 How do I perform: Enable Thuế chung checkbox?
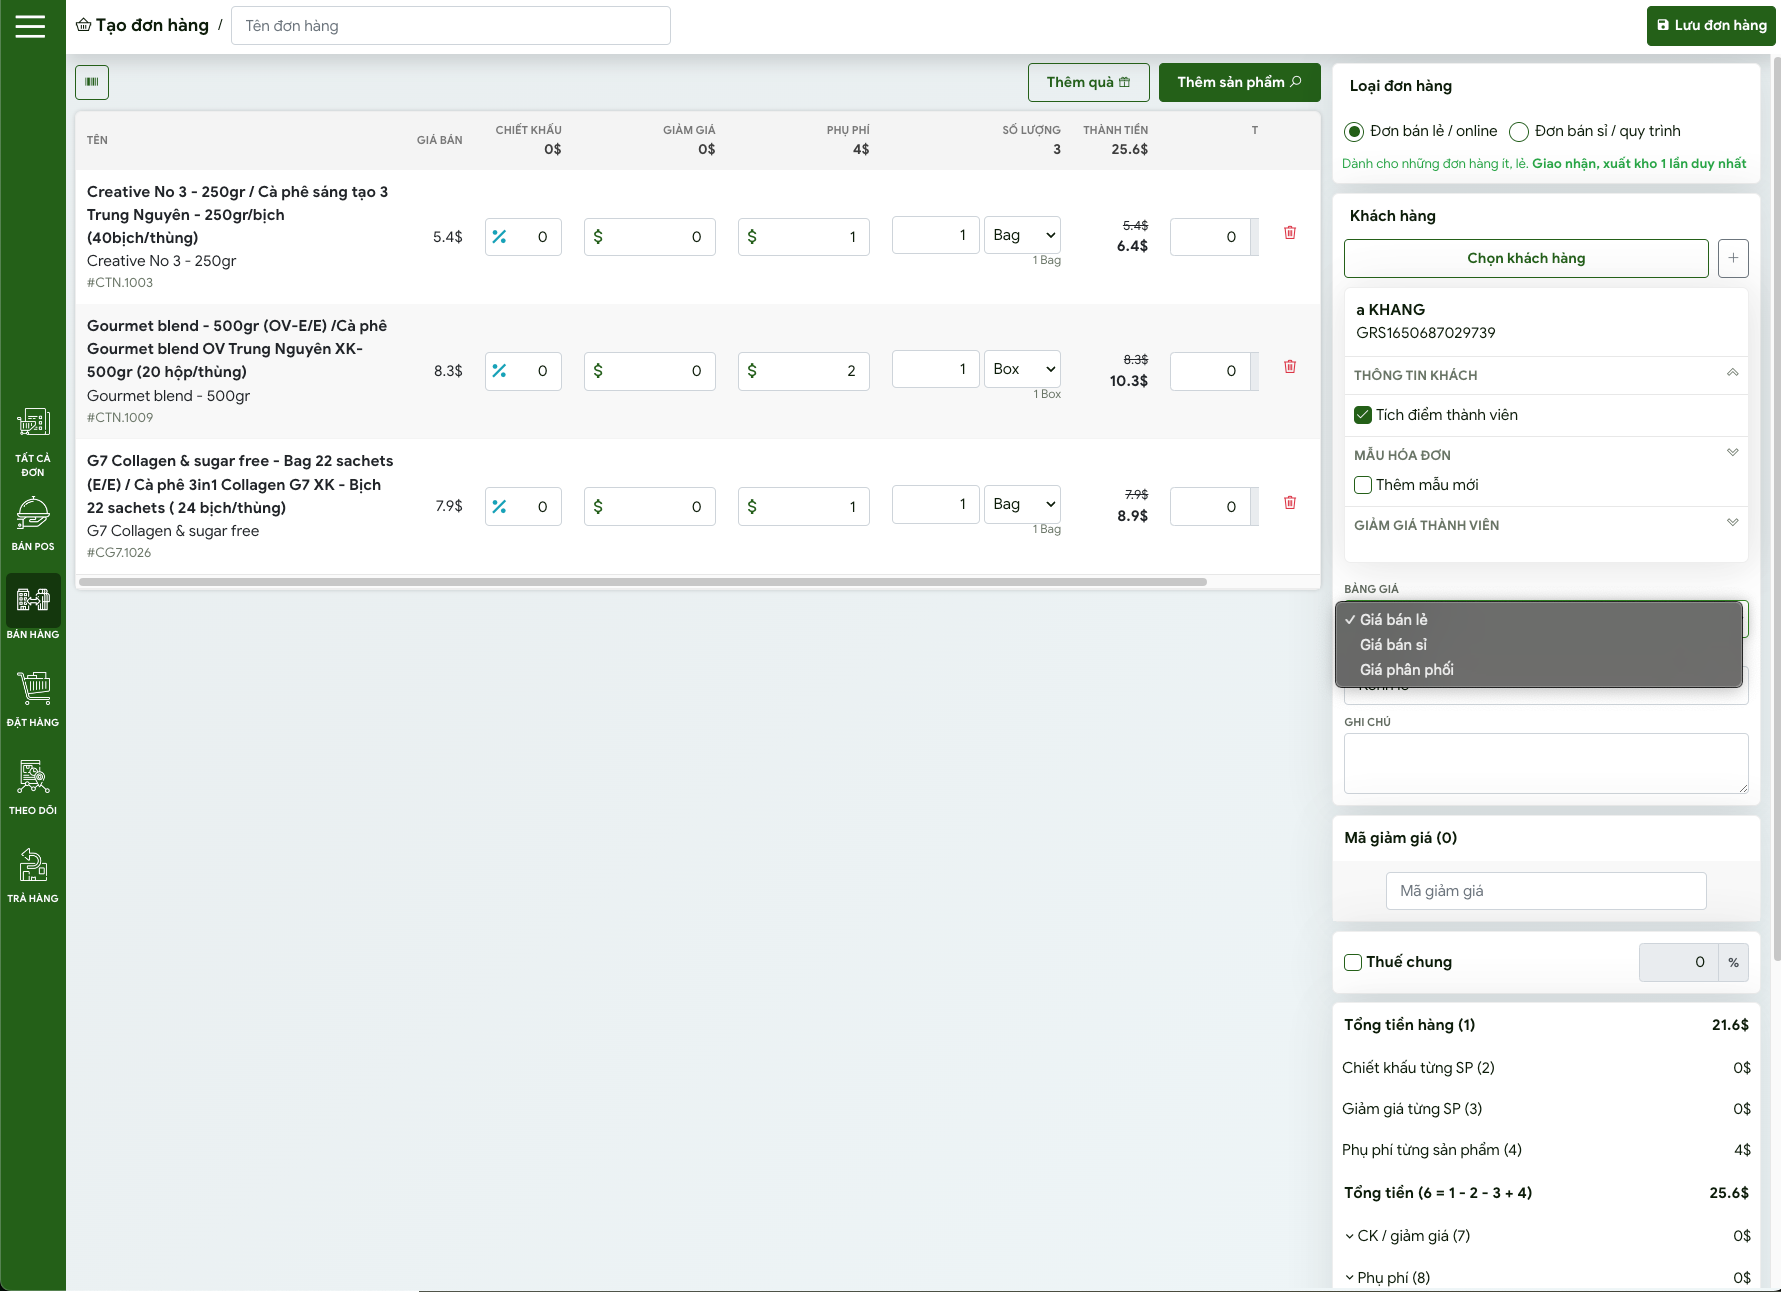tap(1353, 962)
